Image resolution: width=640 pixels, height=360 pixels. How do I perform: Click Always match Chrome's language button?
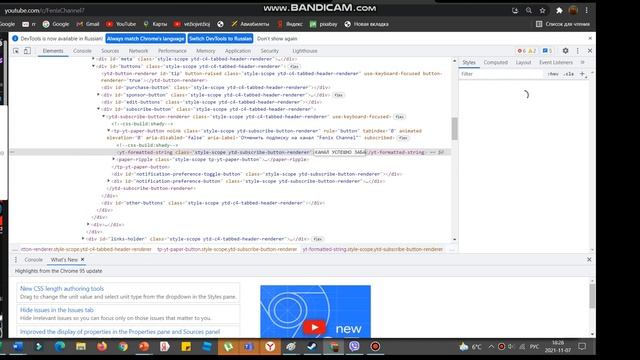coord(145,38)
